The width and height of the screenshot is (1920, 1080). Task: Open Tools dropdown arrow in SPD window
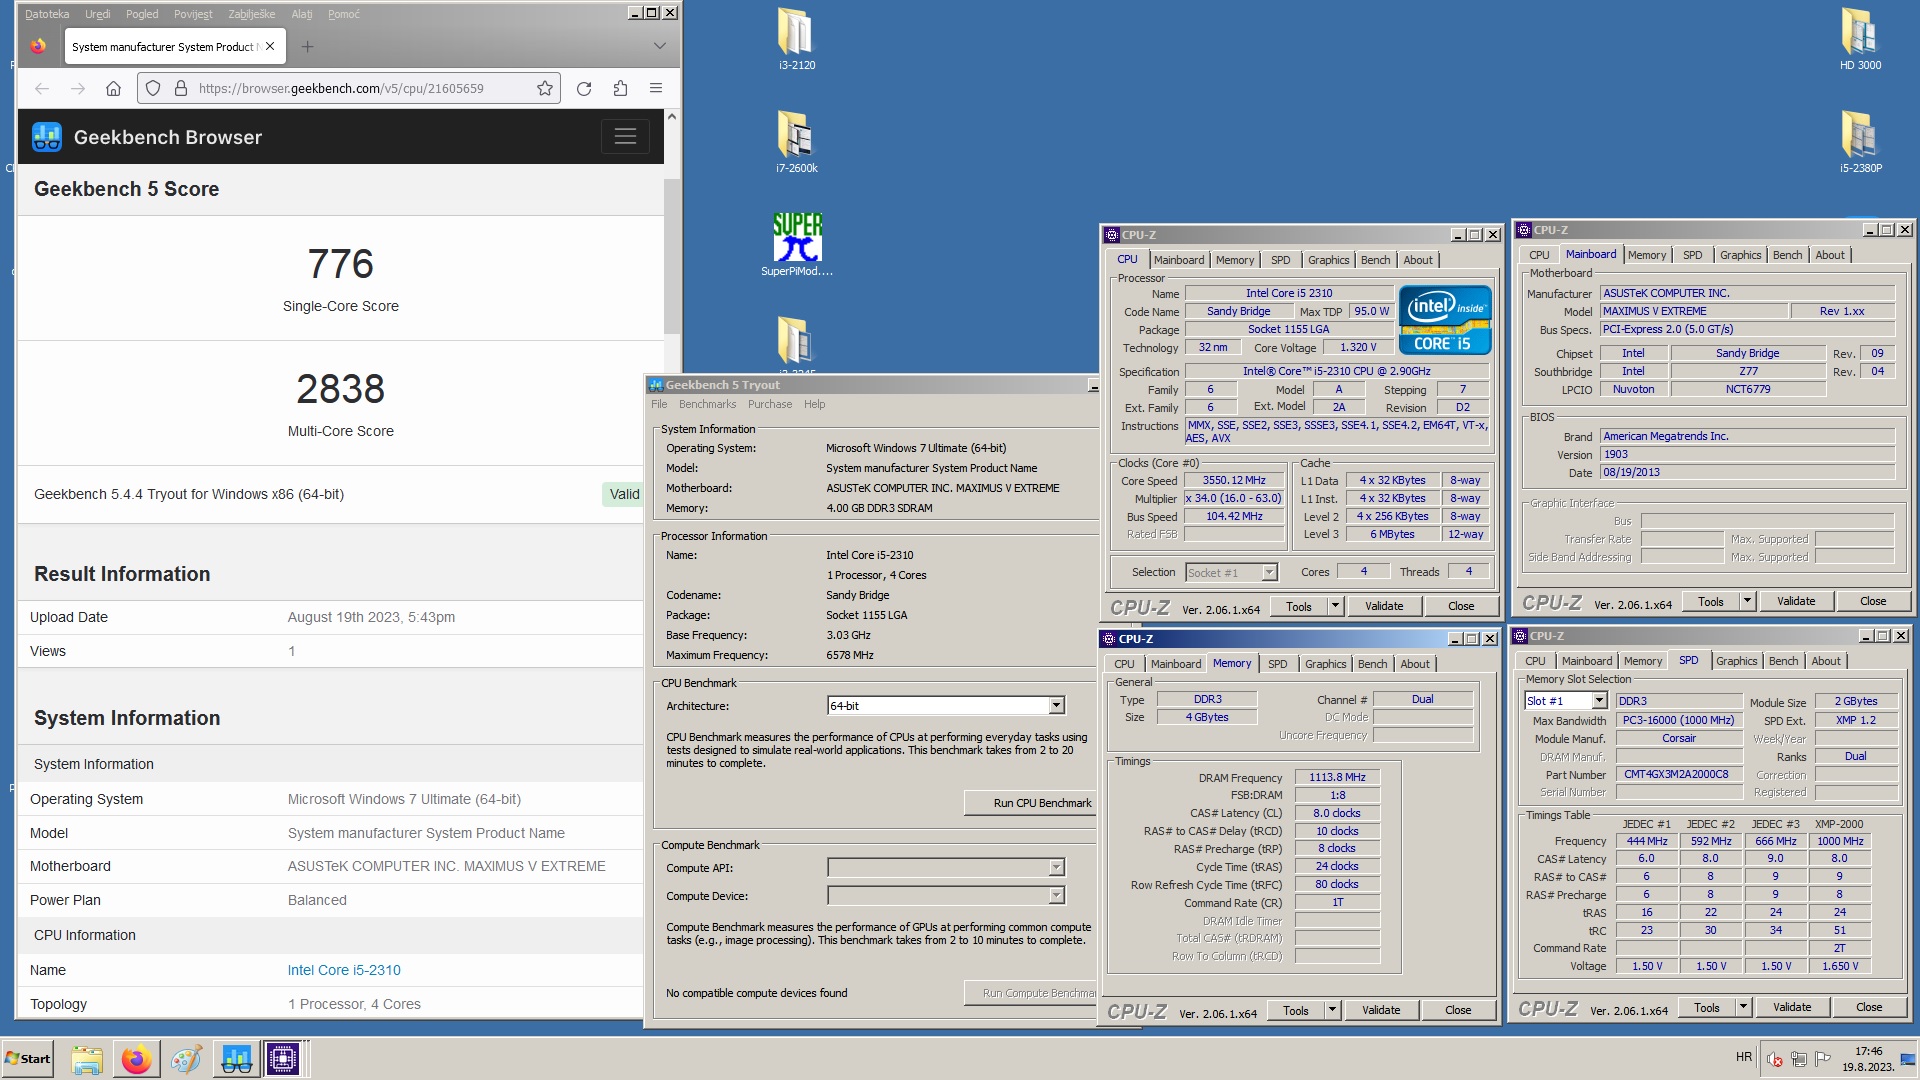(x=1743, y=1007)
